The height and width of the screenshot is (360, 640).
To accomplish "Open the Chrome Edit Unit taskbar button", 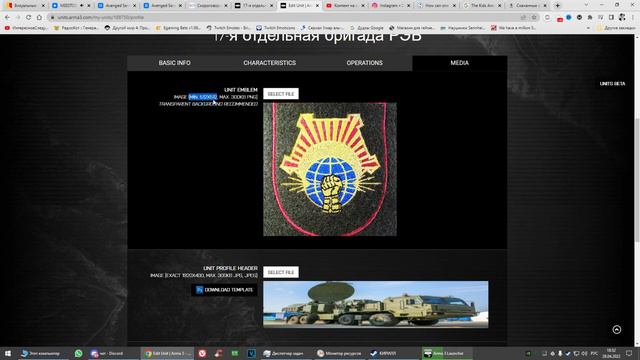I will (x=167, y=353).
